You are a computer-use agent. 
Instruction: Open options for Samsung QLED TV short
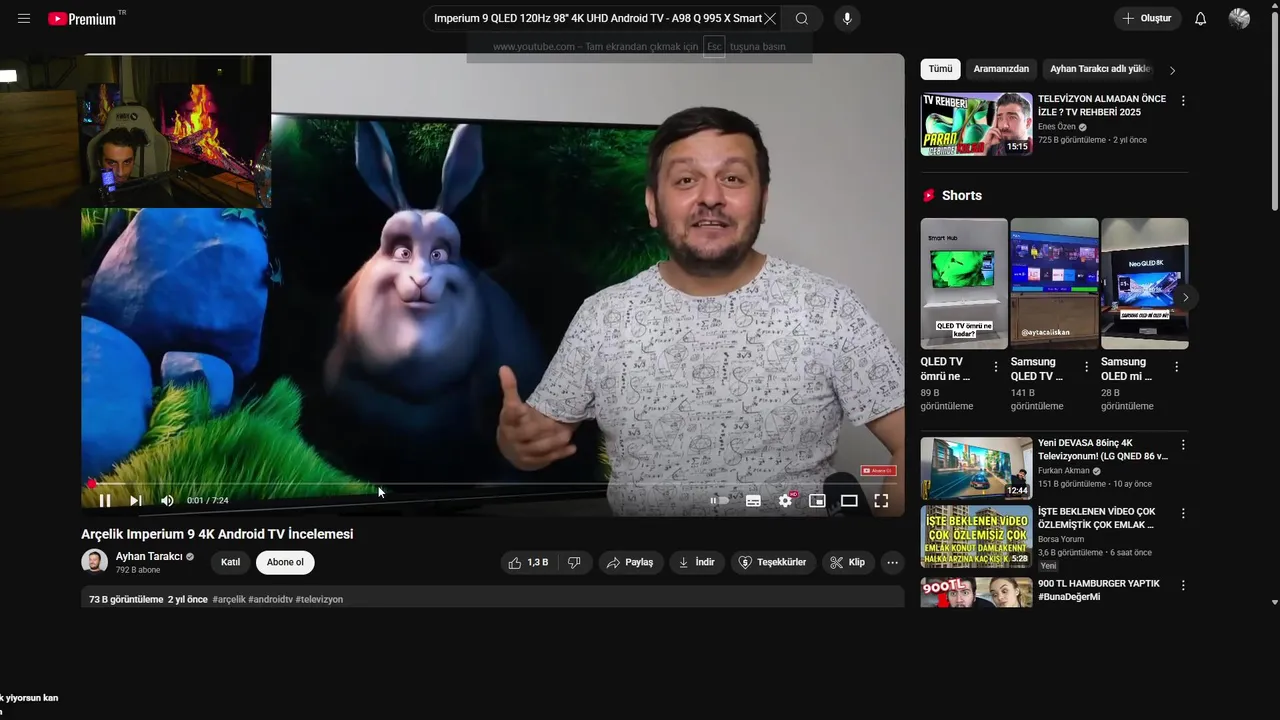pos(1086,367)
